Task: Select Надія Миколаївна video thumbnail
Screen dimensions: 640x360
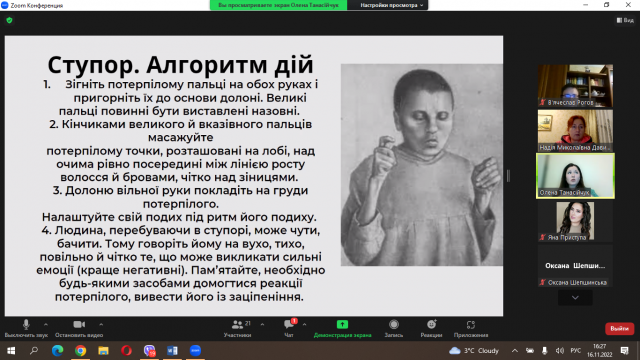Action: pos(575,131)
